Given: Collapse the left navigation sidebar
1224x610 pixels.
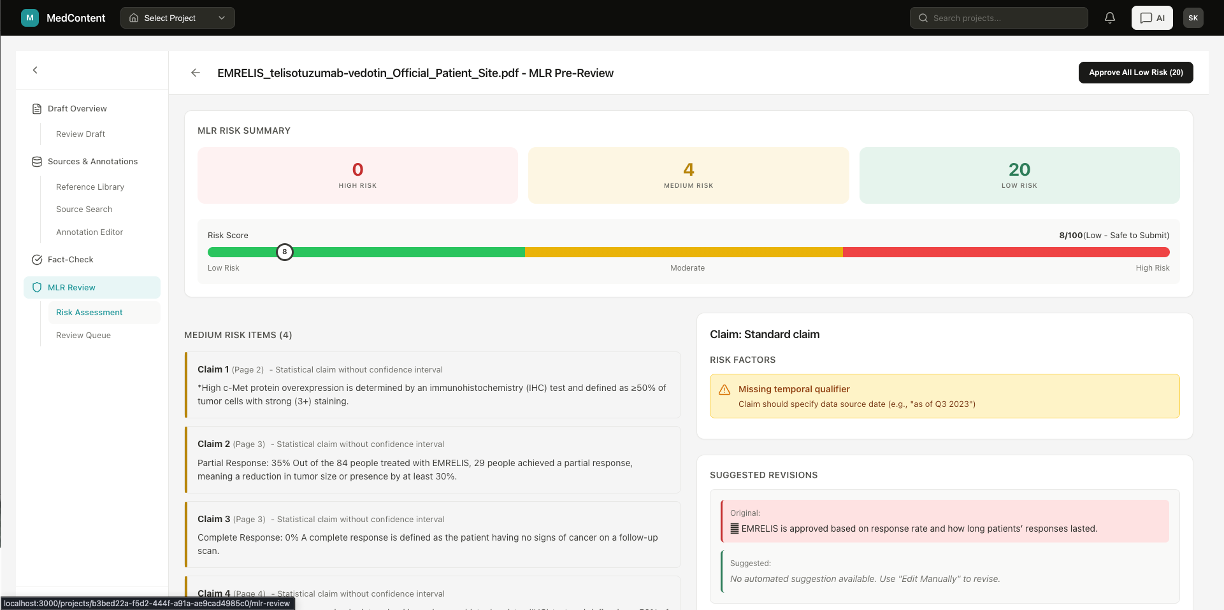Looking at the screenshot, I should point(34,69).
